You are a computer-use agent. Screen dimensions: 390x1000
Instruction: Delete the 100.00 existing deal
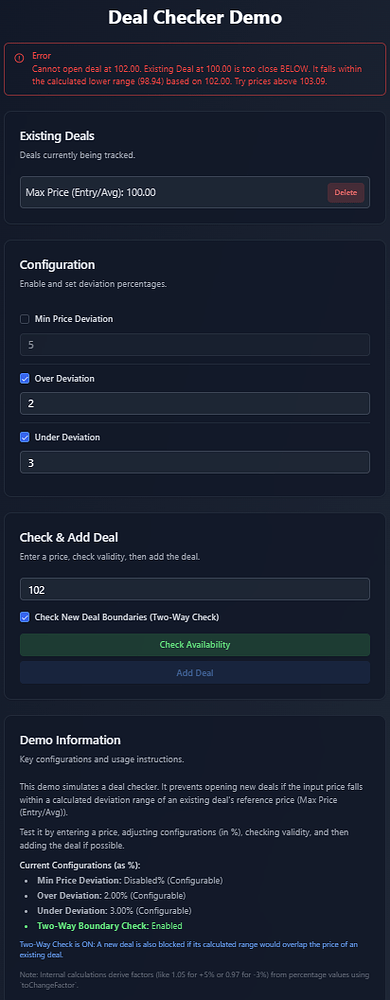[x=346, y=193]
